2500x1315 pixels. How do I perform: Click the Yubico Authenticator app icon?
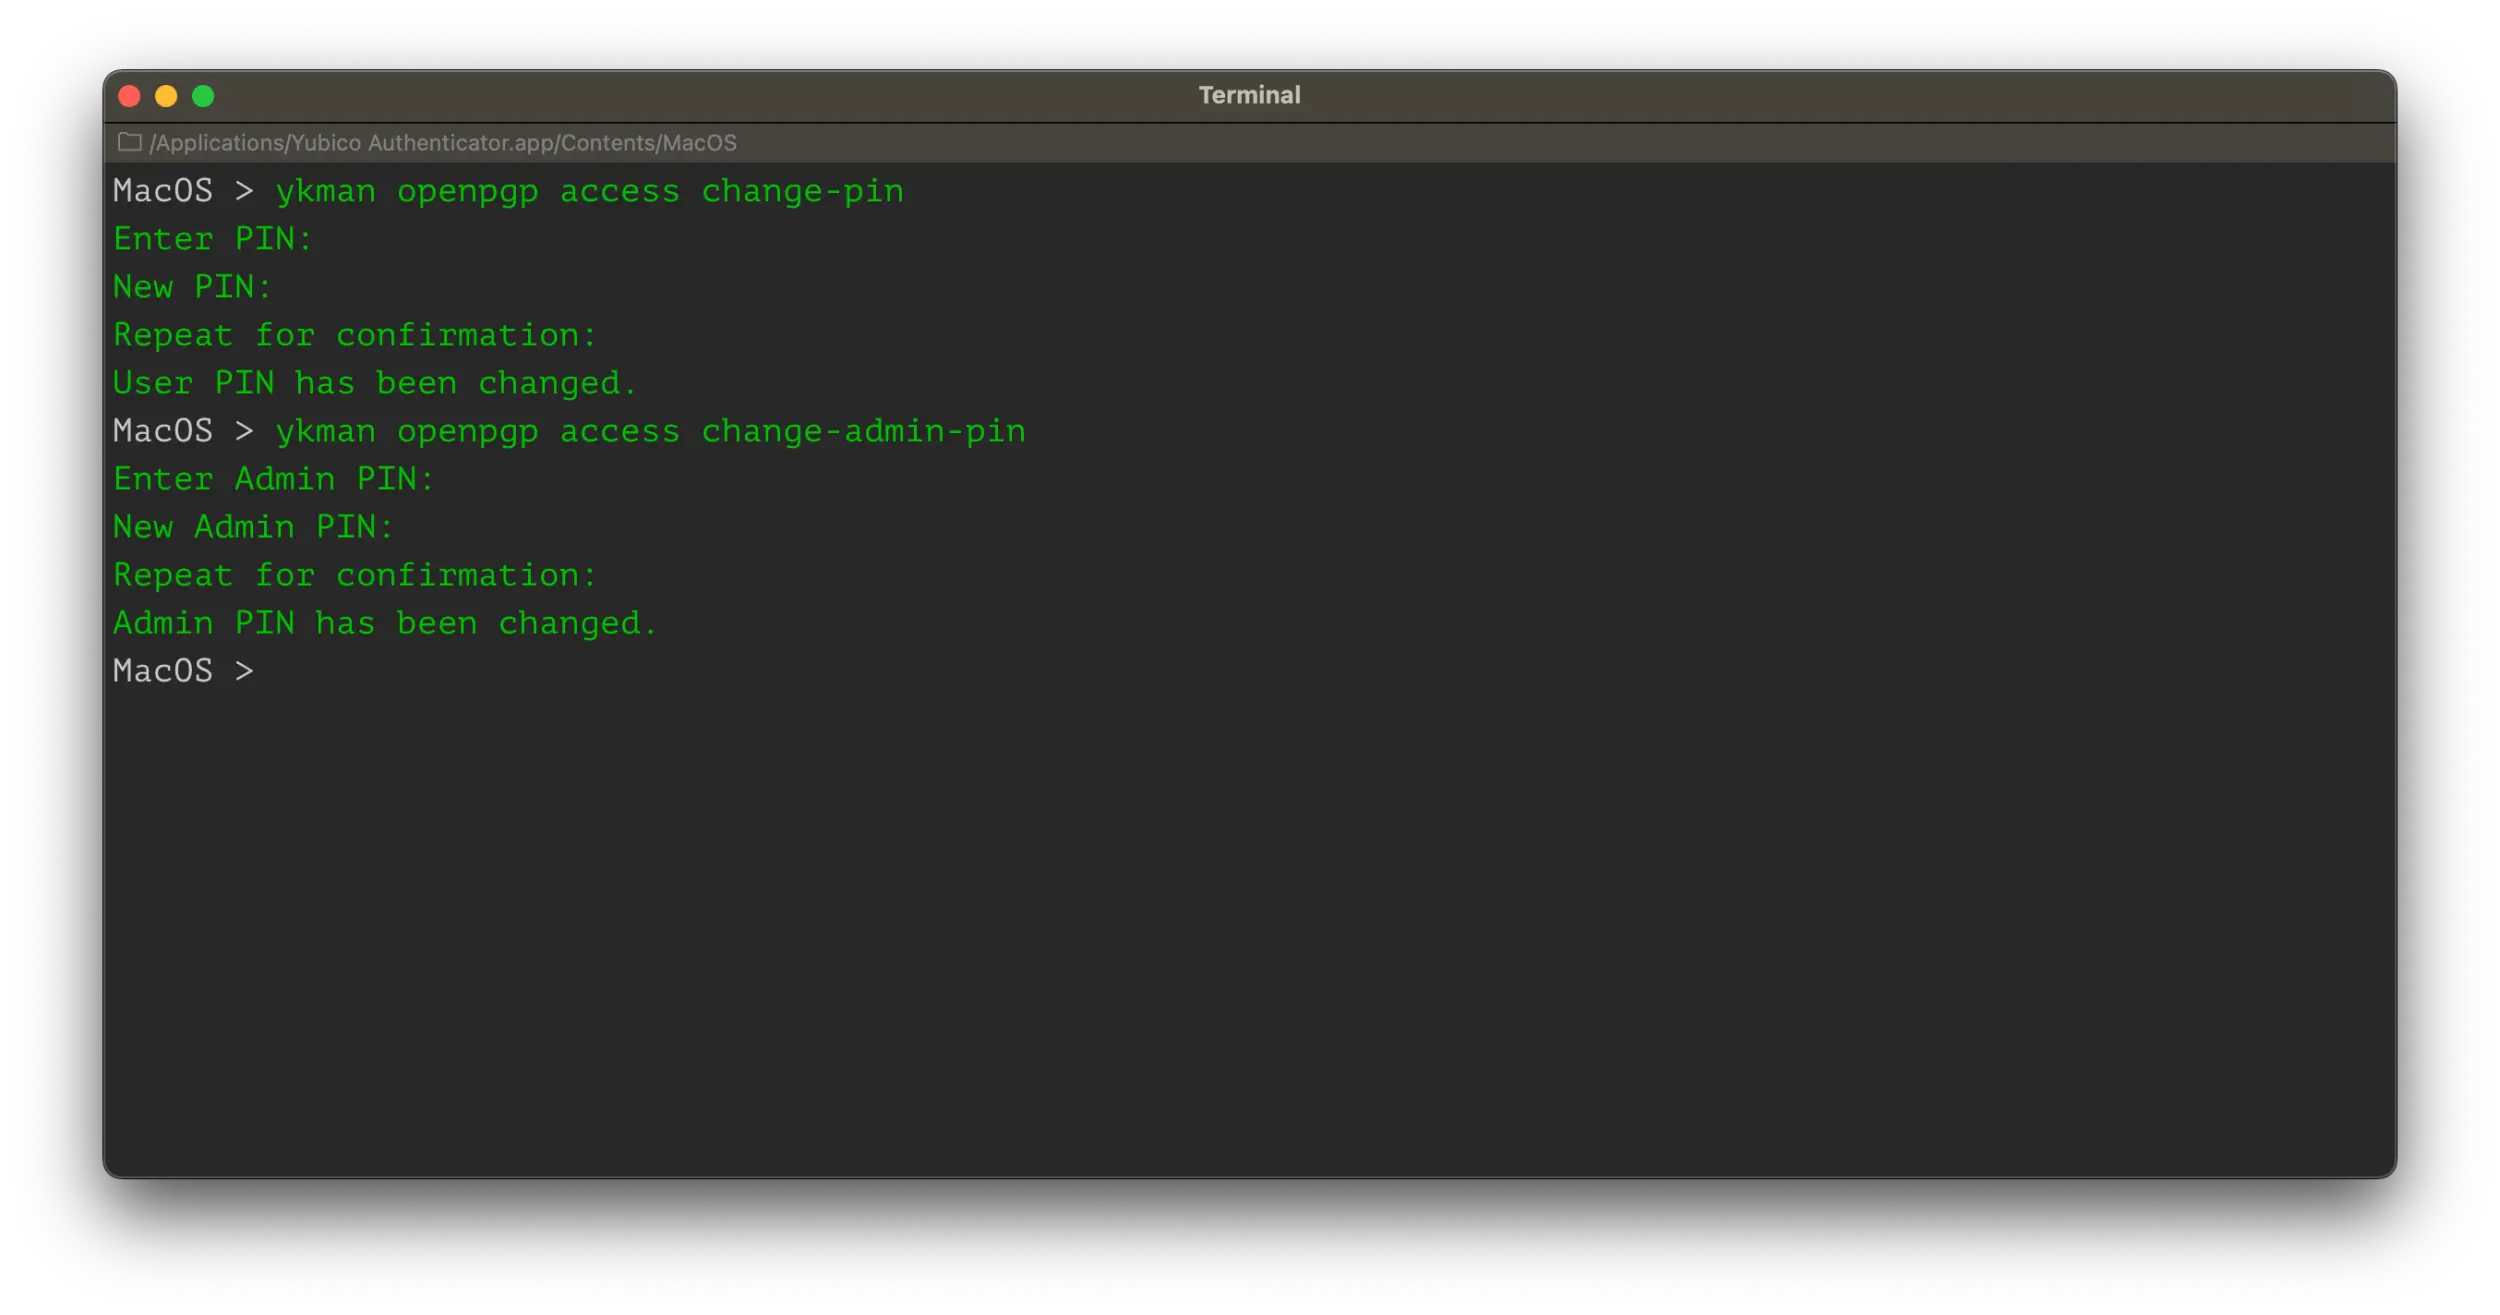tap(129, 142)
